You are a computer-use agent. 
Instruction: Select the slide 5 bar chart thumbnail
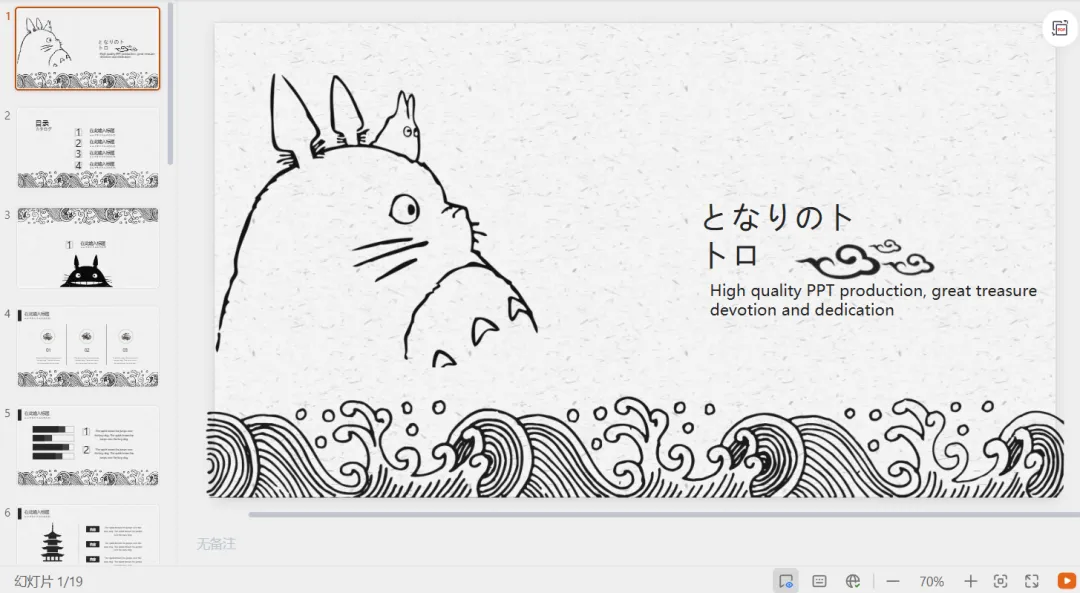click(87, 446)
